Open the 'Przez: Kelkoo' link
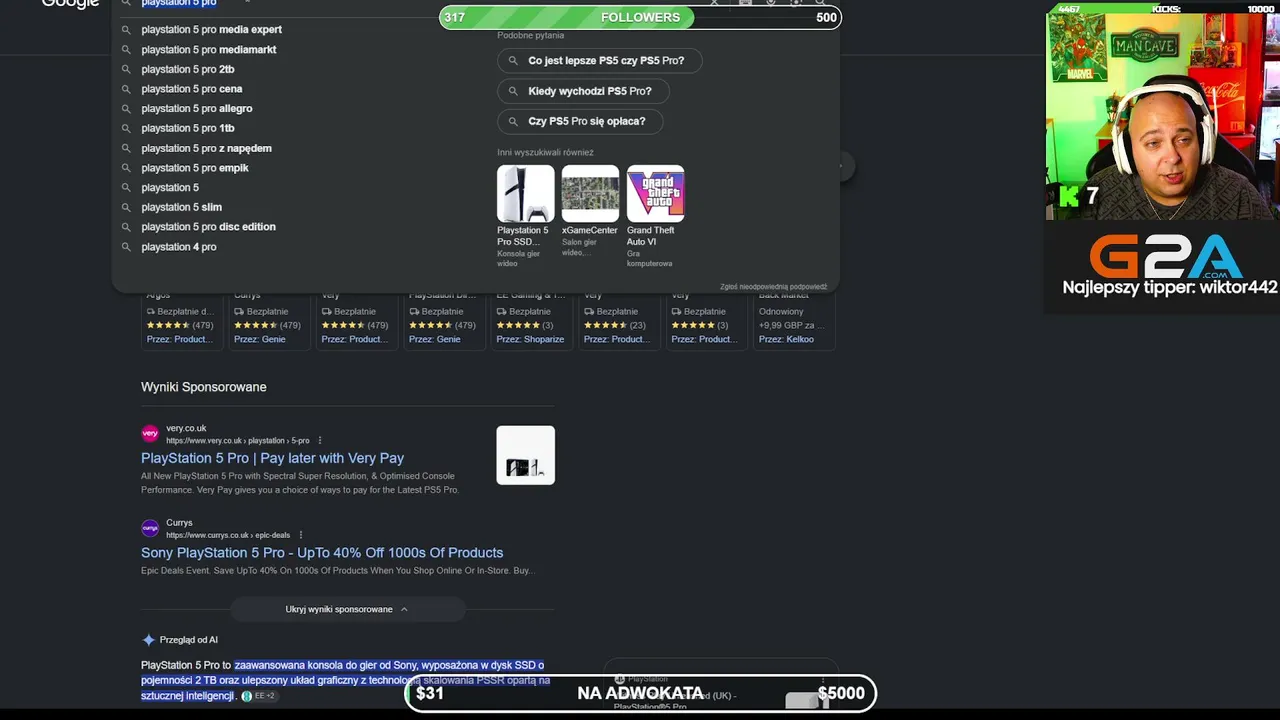The height and width of the screenshot is (720, 1280). (x=786, y=339)
